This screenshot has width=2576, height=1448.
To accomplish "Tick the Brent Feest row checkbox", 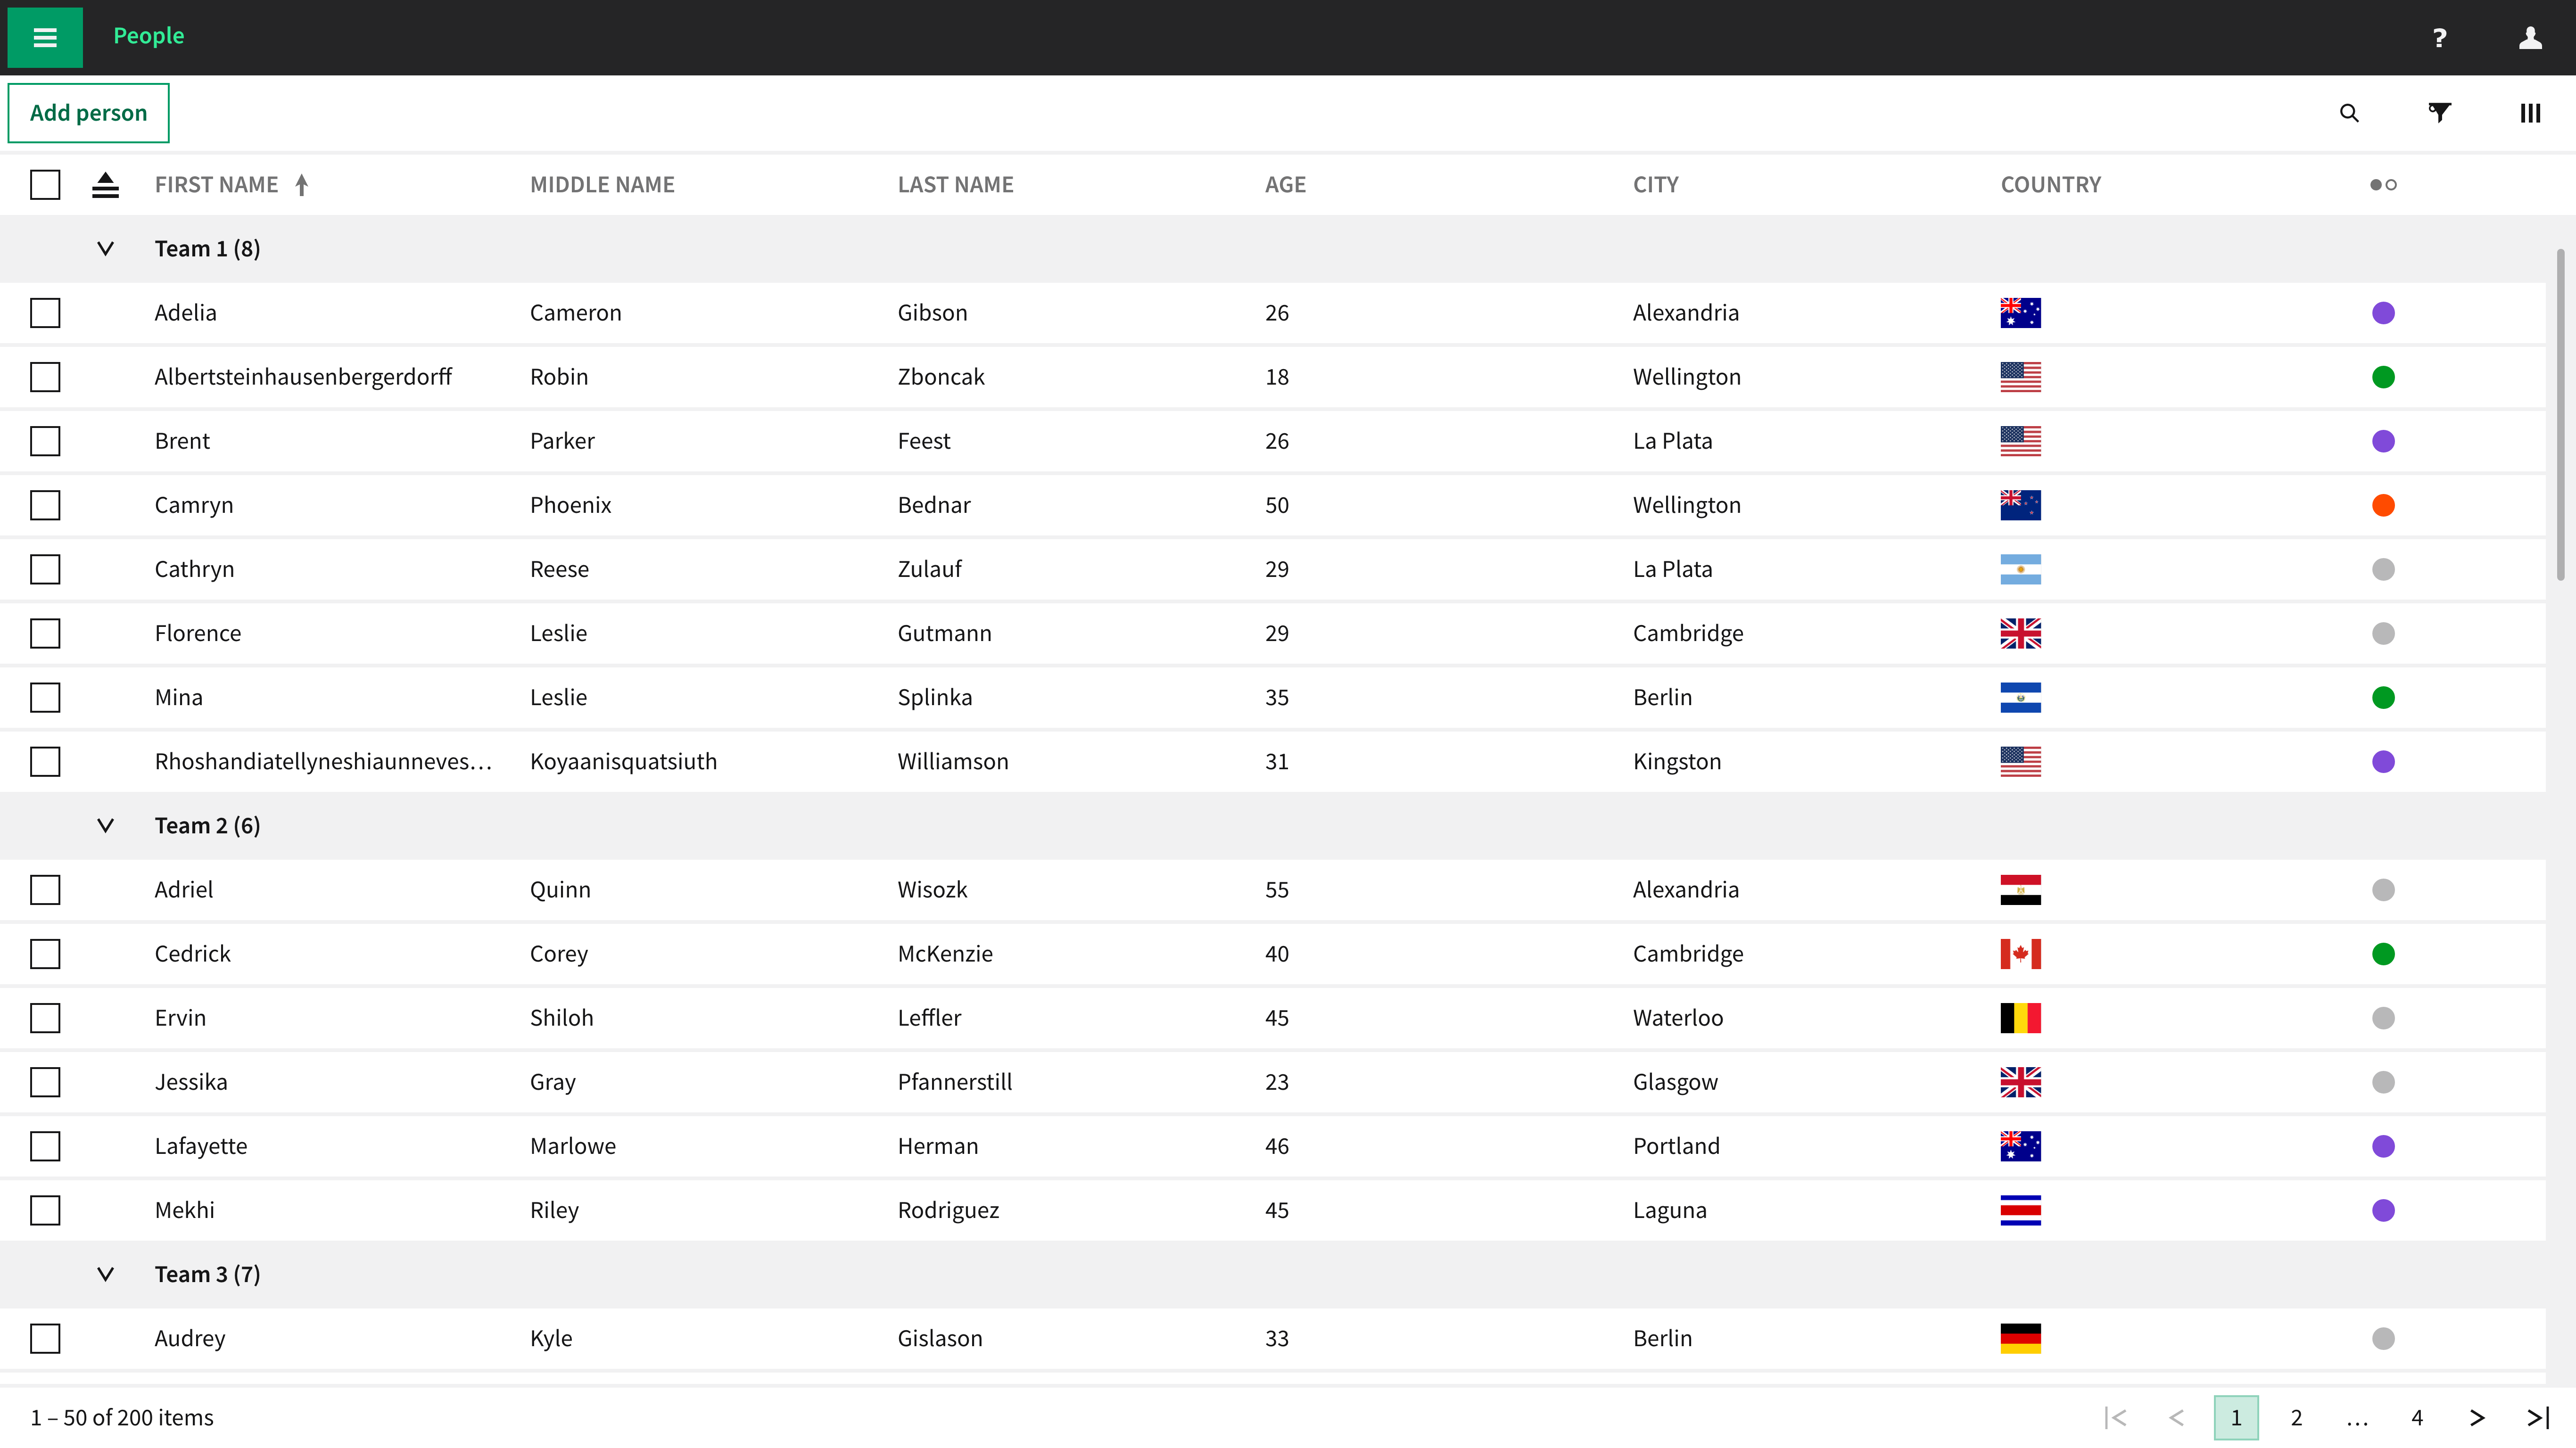I will pos(45,441).
